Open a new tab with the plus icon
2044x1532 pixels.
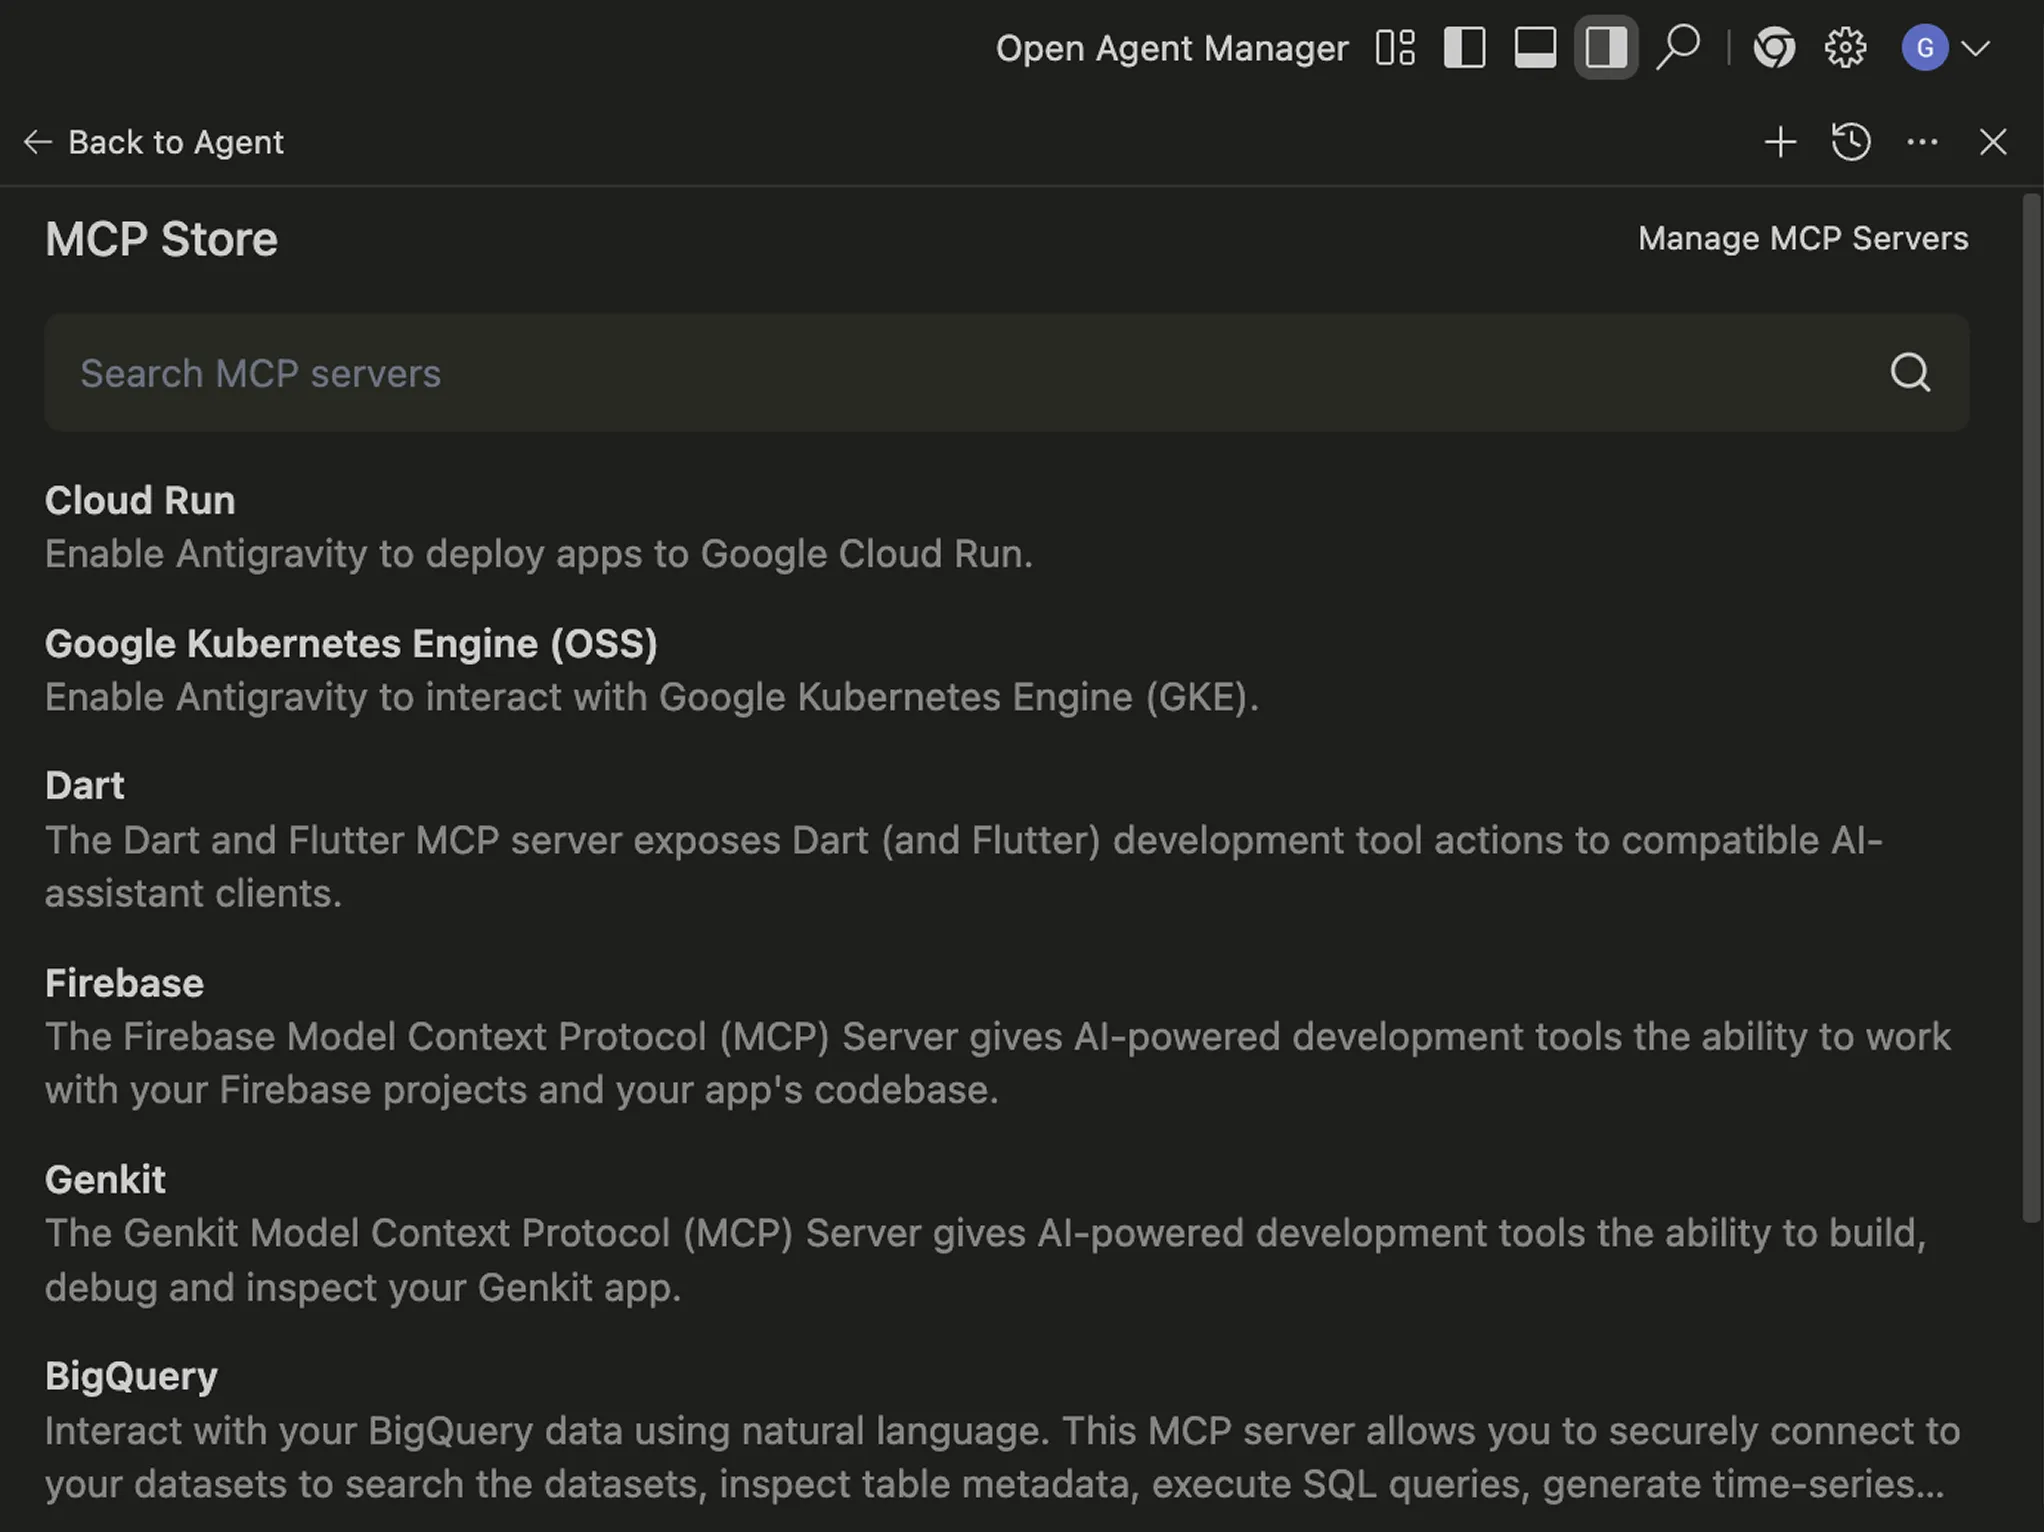click(1780, 142)
